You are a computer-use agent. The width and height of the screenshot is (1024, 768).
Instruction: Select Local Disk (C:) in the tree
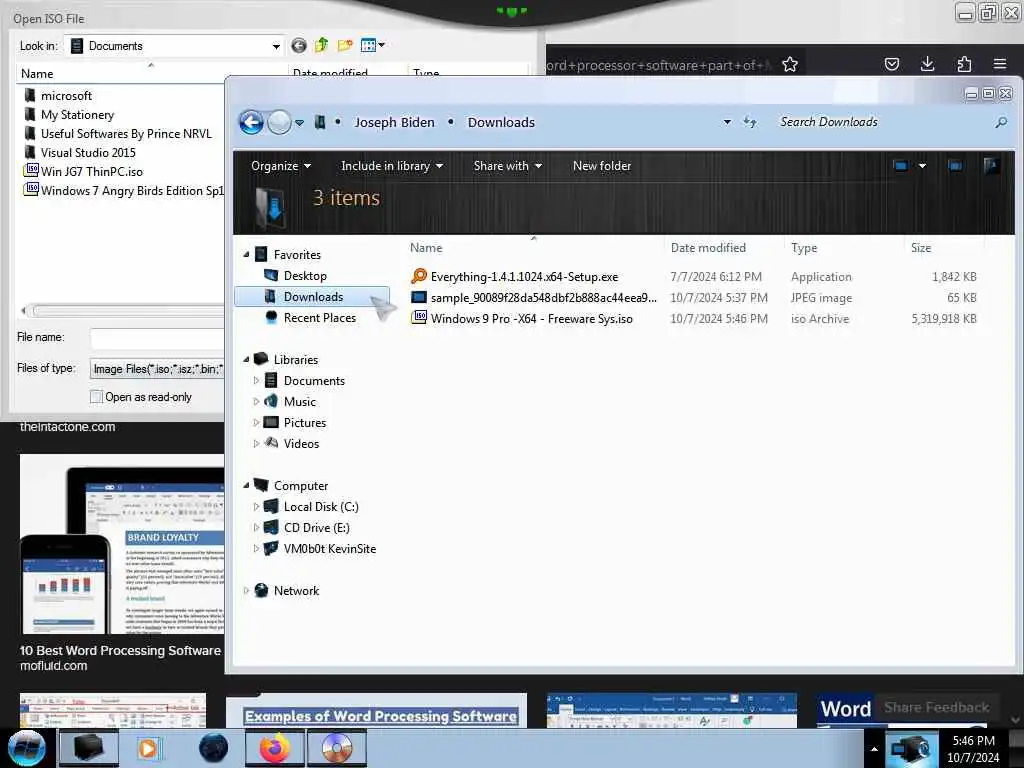point(321,507)
